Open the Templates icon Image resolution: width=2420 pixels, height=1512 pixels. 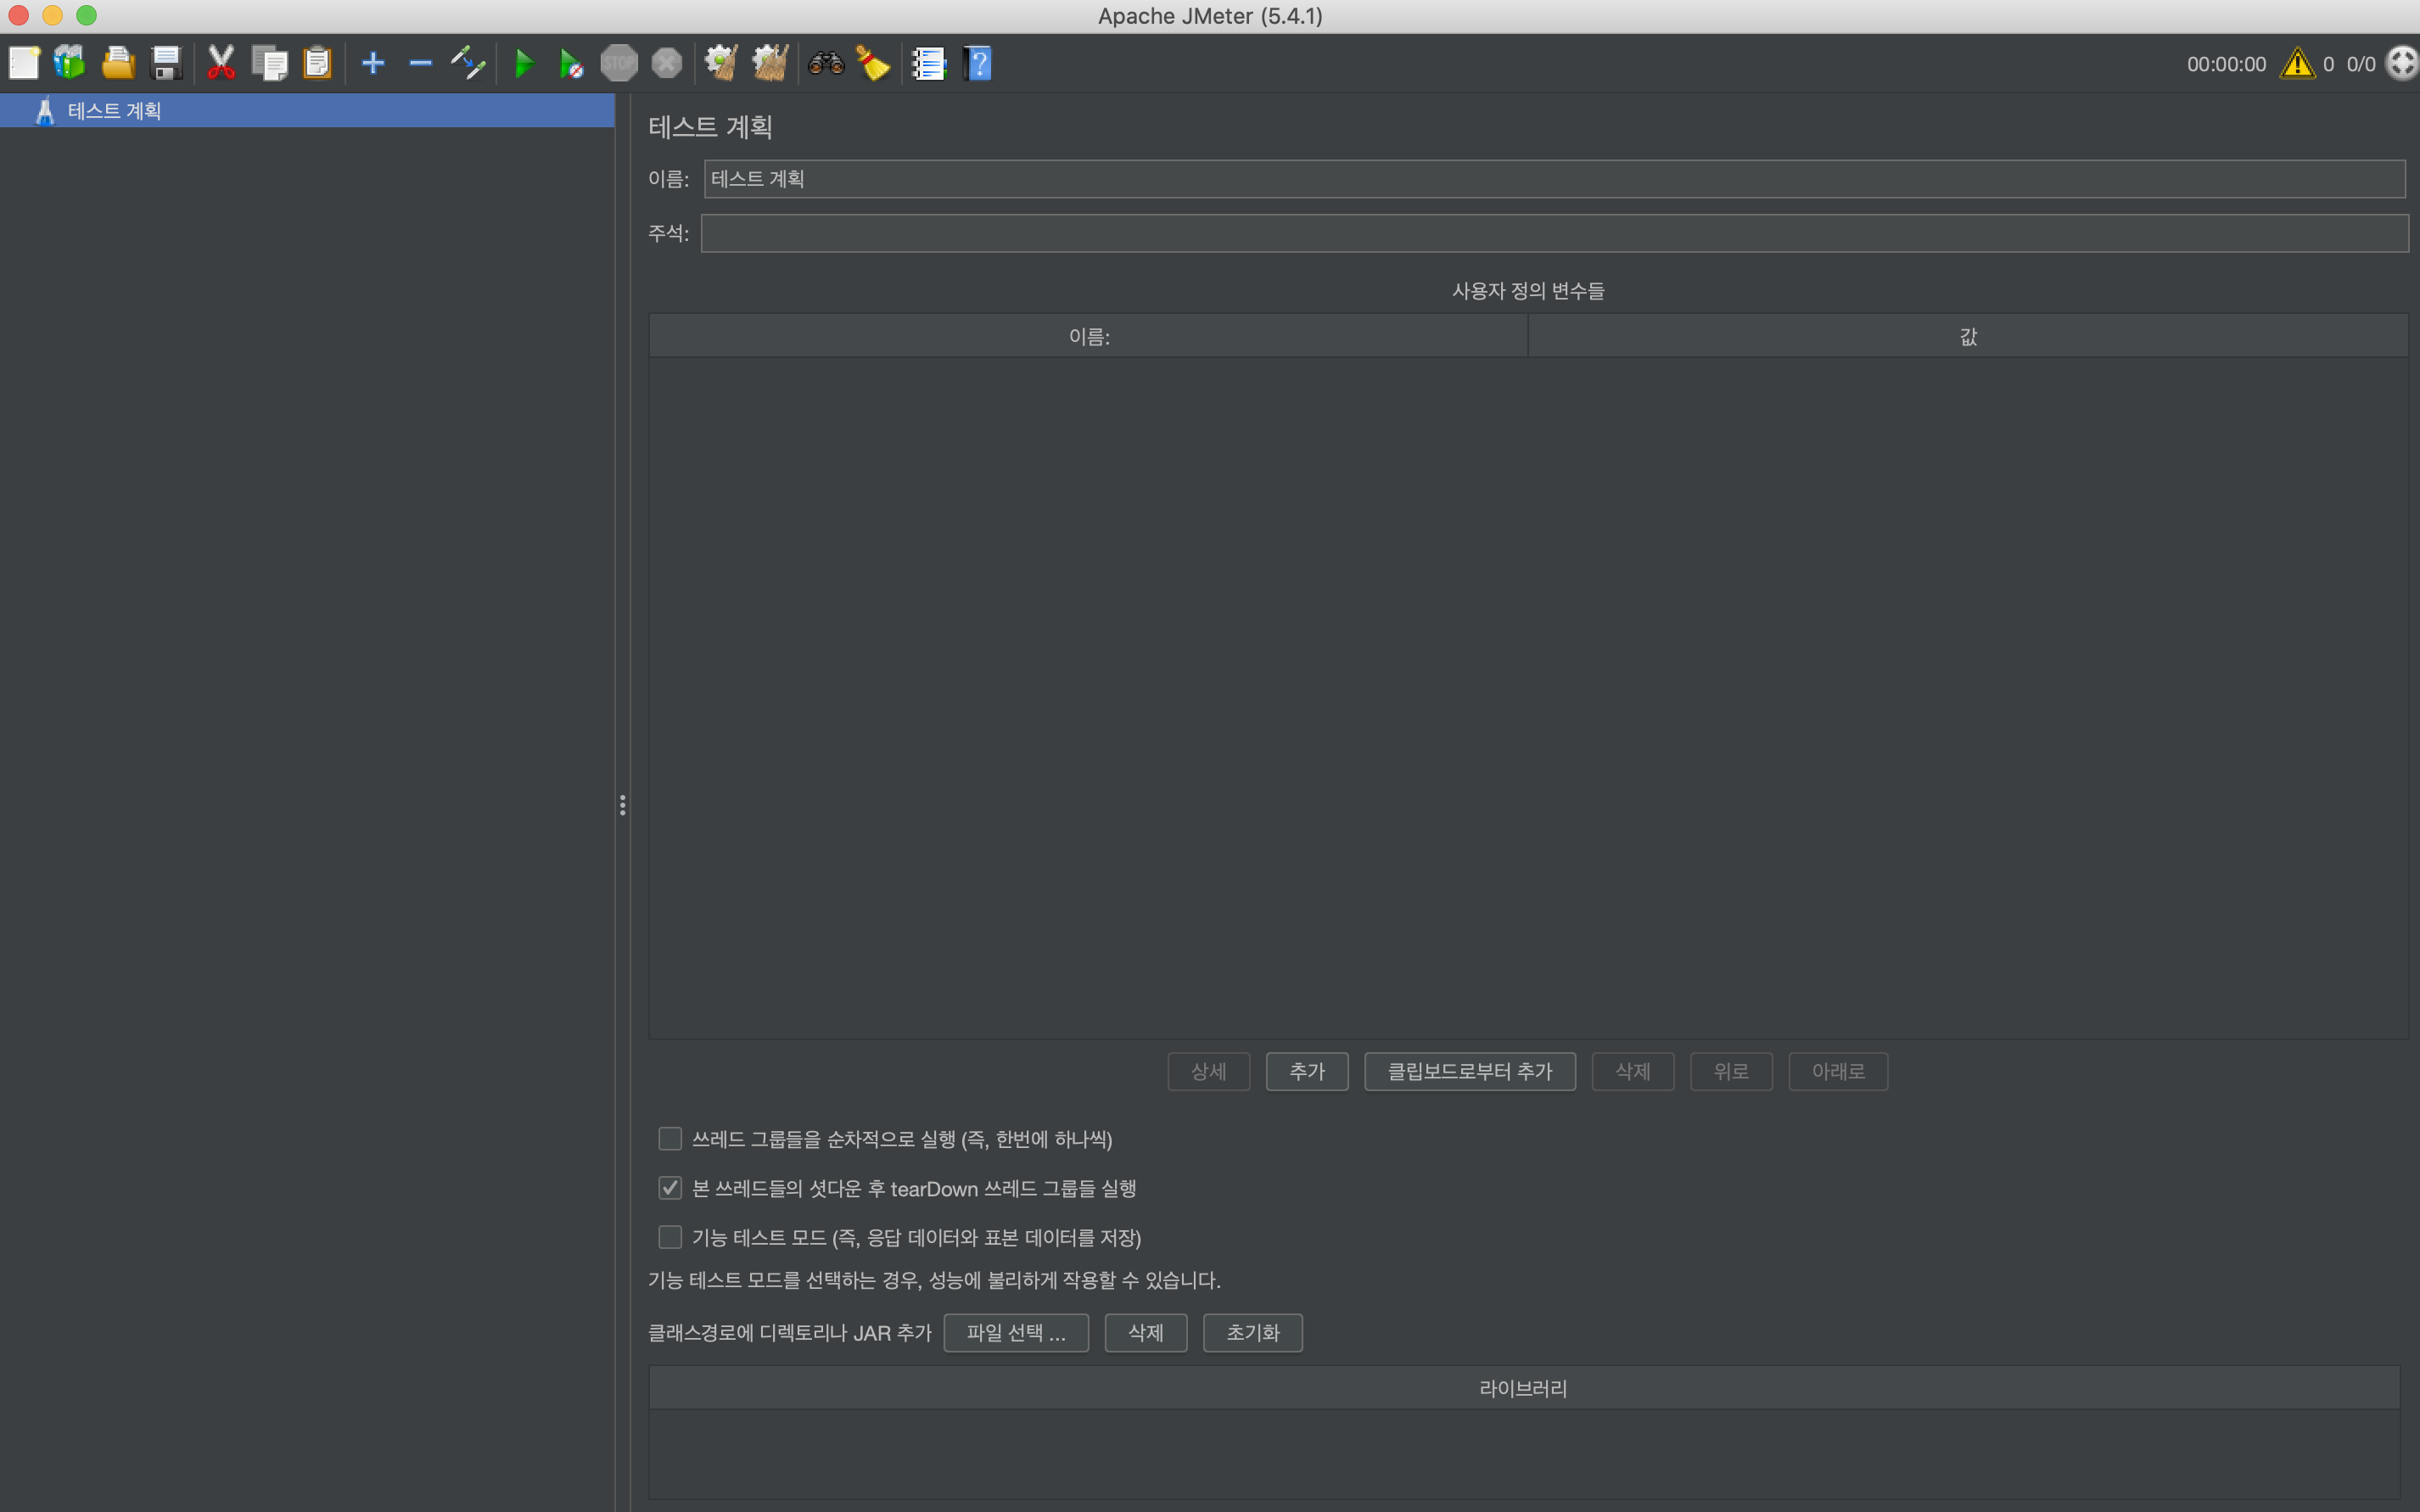(70, 63)
